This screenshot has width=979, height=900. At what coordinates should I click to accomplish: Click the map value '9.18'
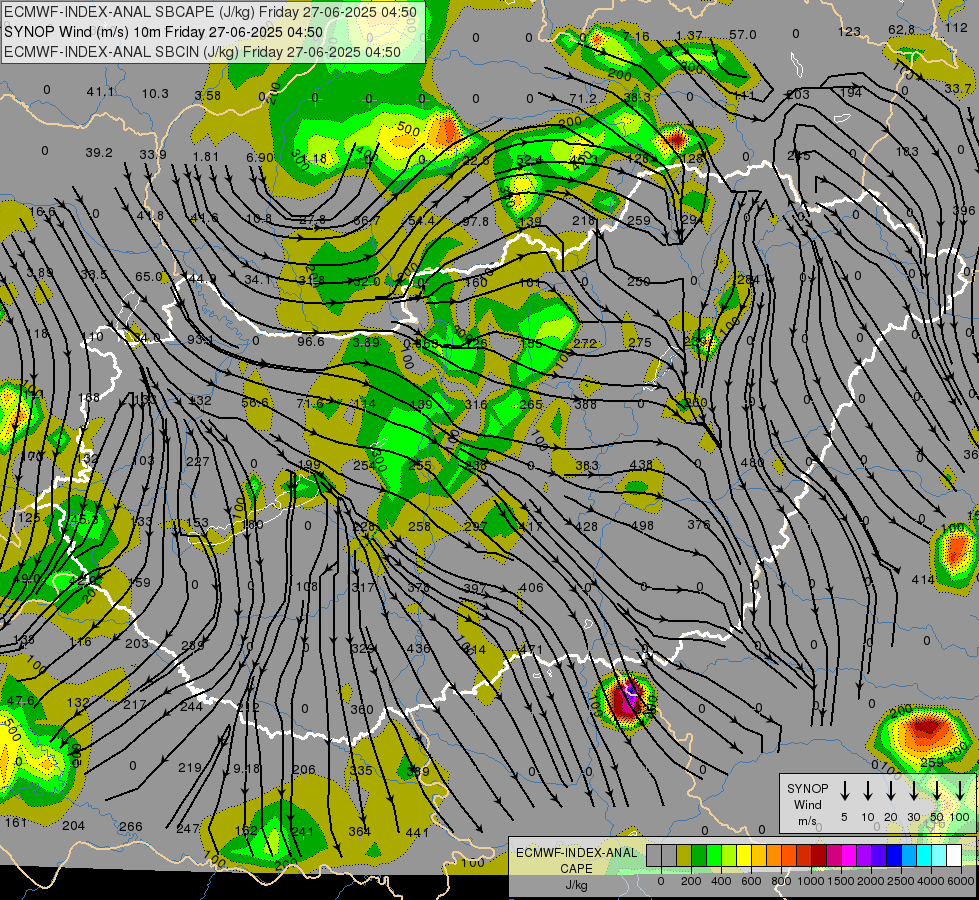pyautogui.click(x=246, y=768)
